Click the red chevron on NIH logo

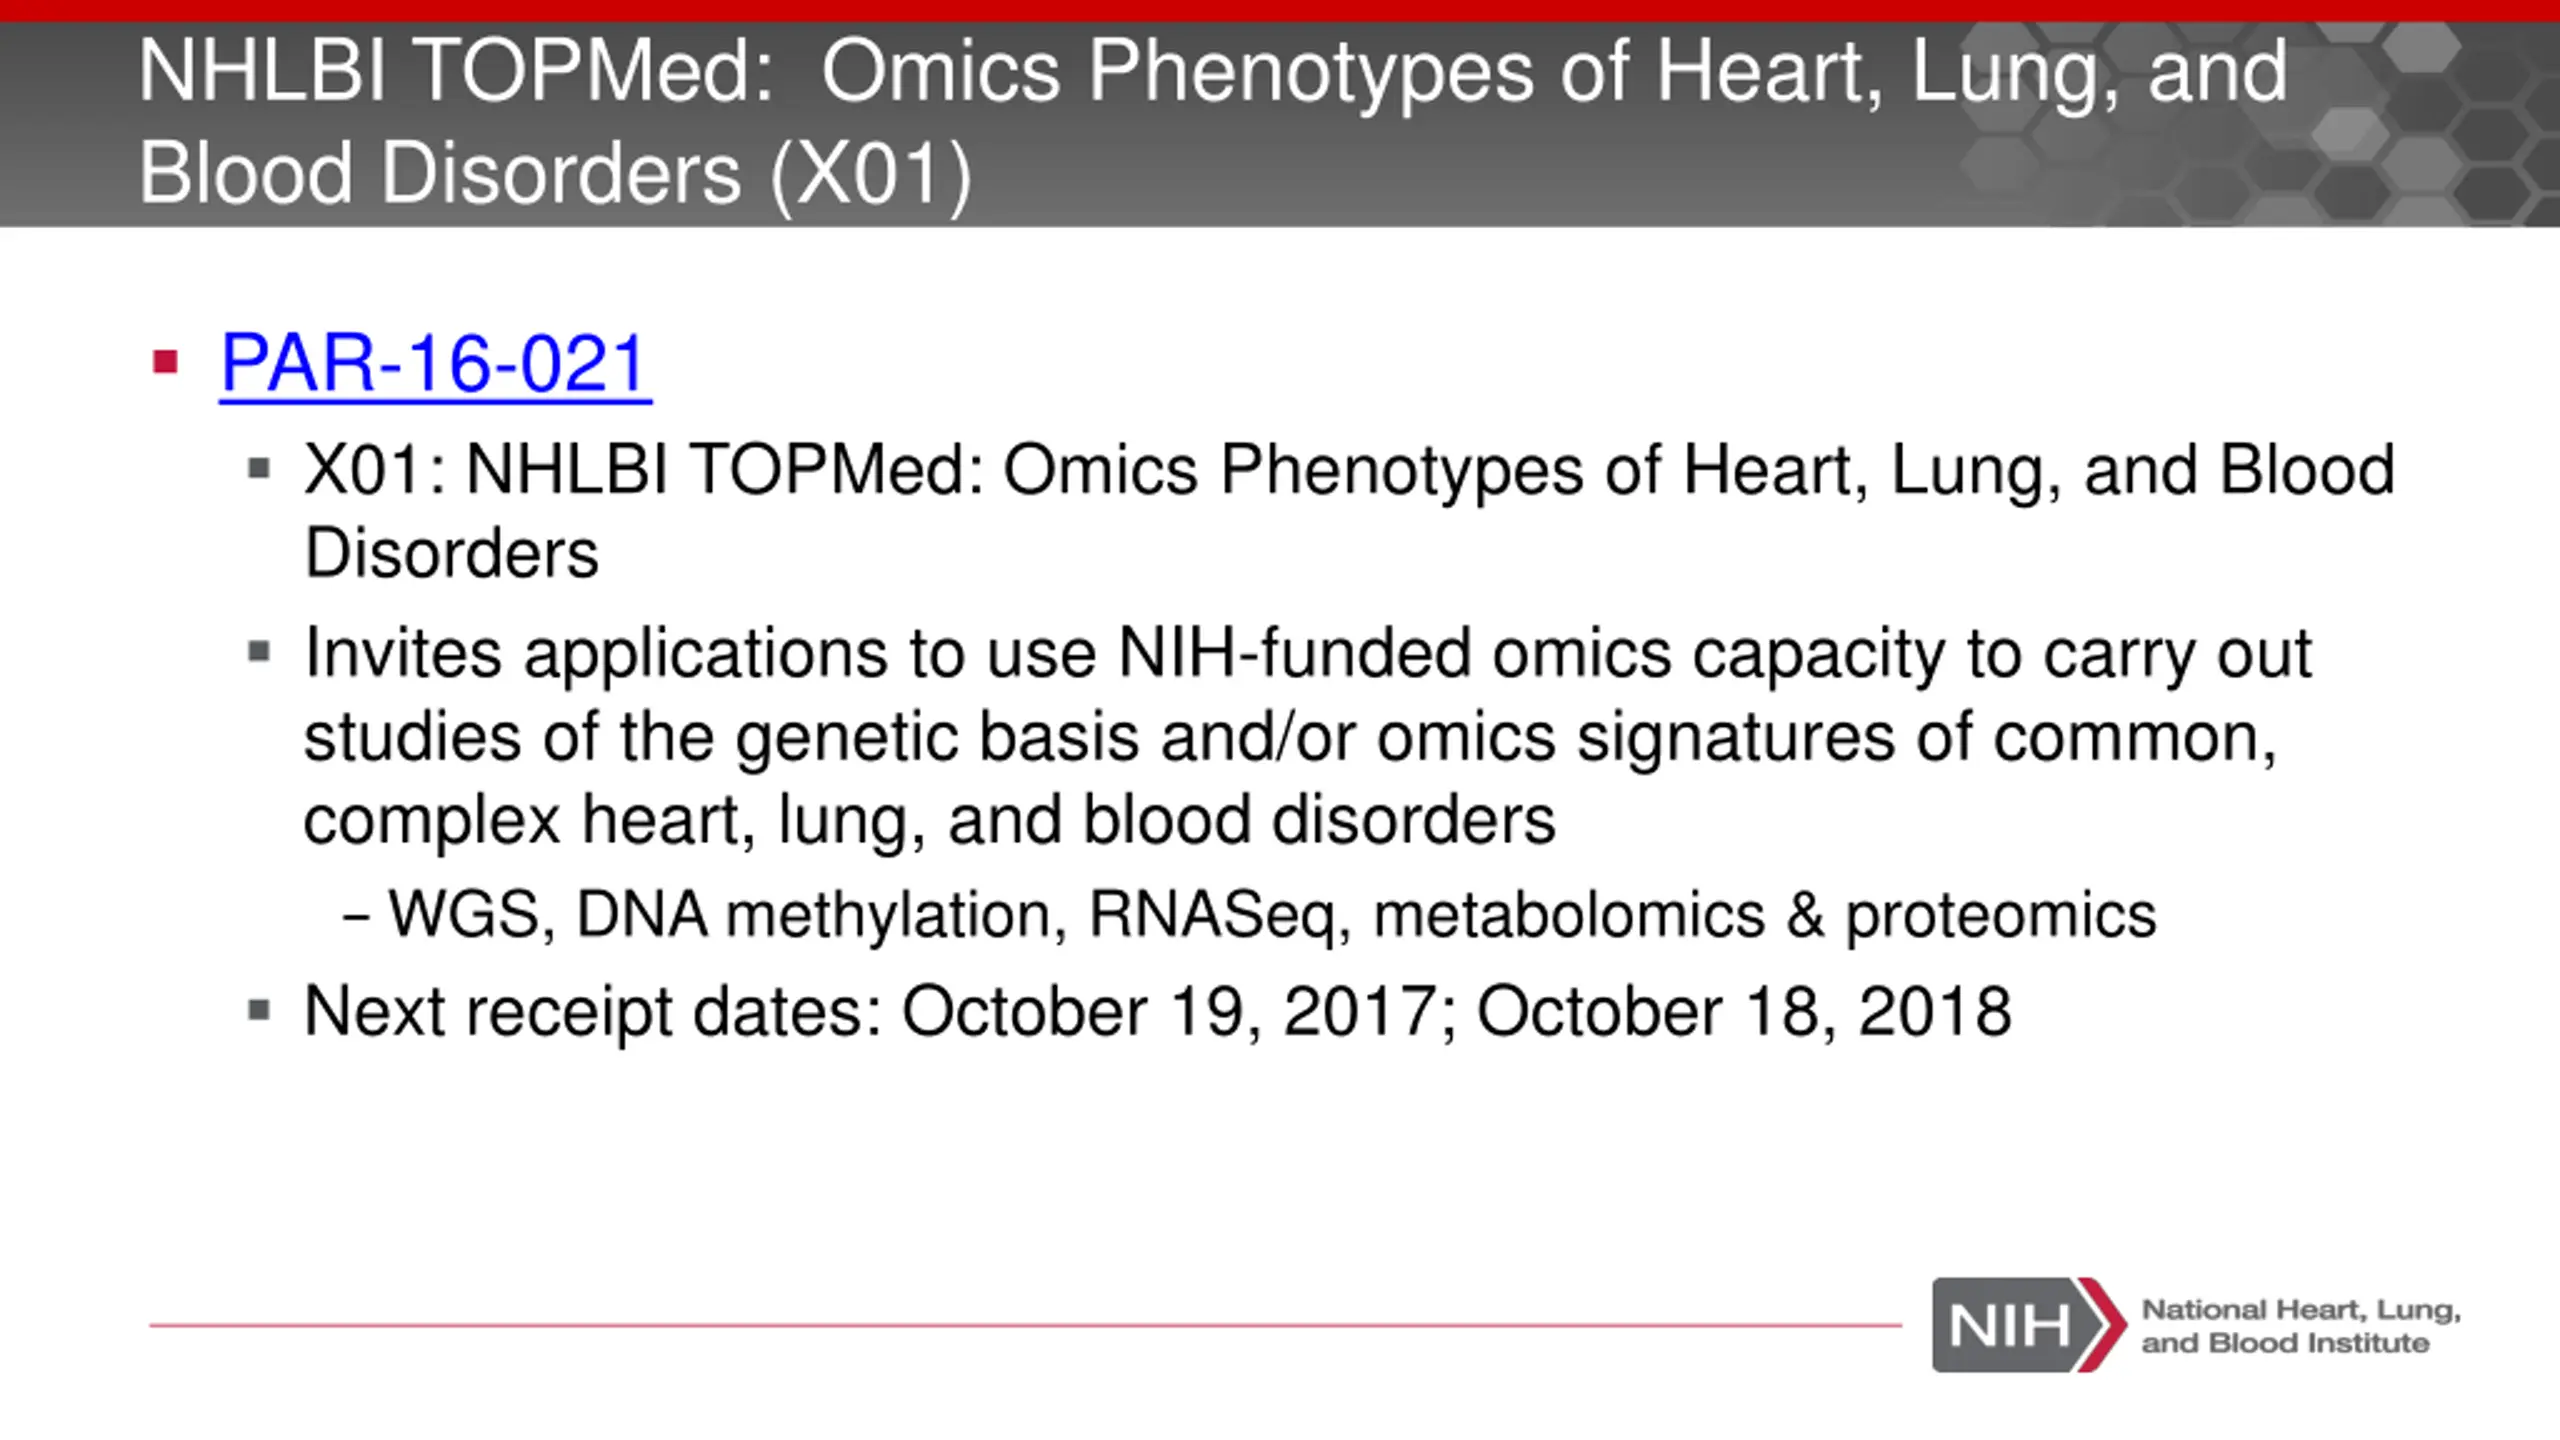point(2102,1325)
